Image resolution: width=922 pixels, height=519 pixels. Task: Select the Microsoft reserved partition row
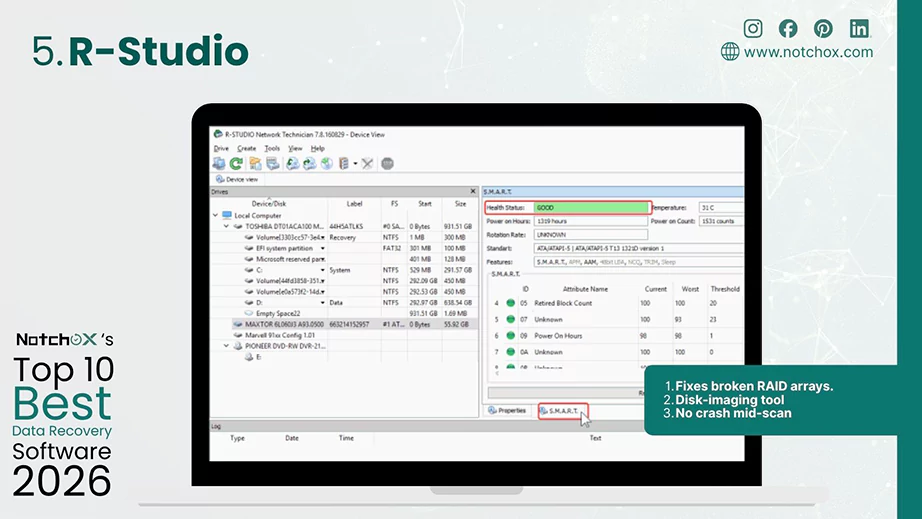[290, 259]
